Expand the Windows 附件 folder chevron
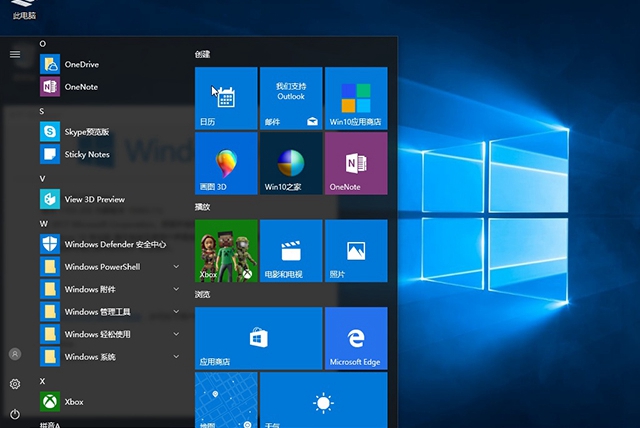Screen dimensions: 640x428 click(176, 289)
